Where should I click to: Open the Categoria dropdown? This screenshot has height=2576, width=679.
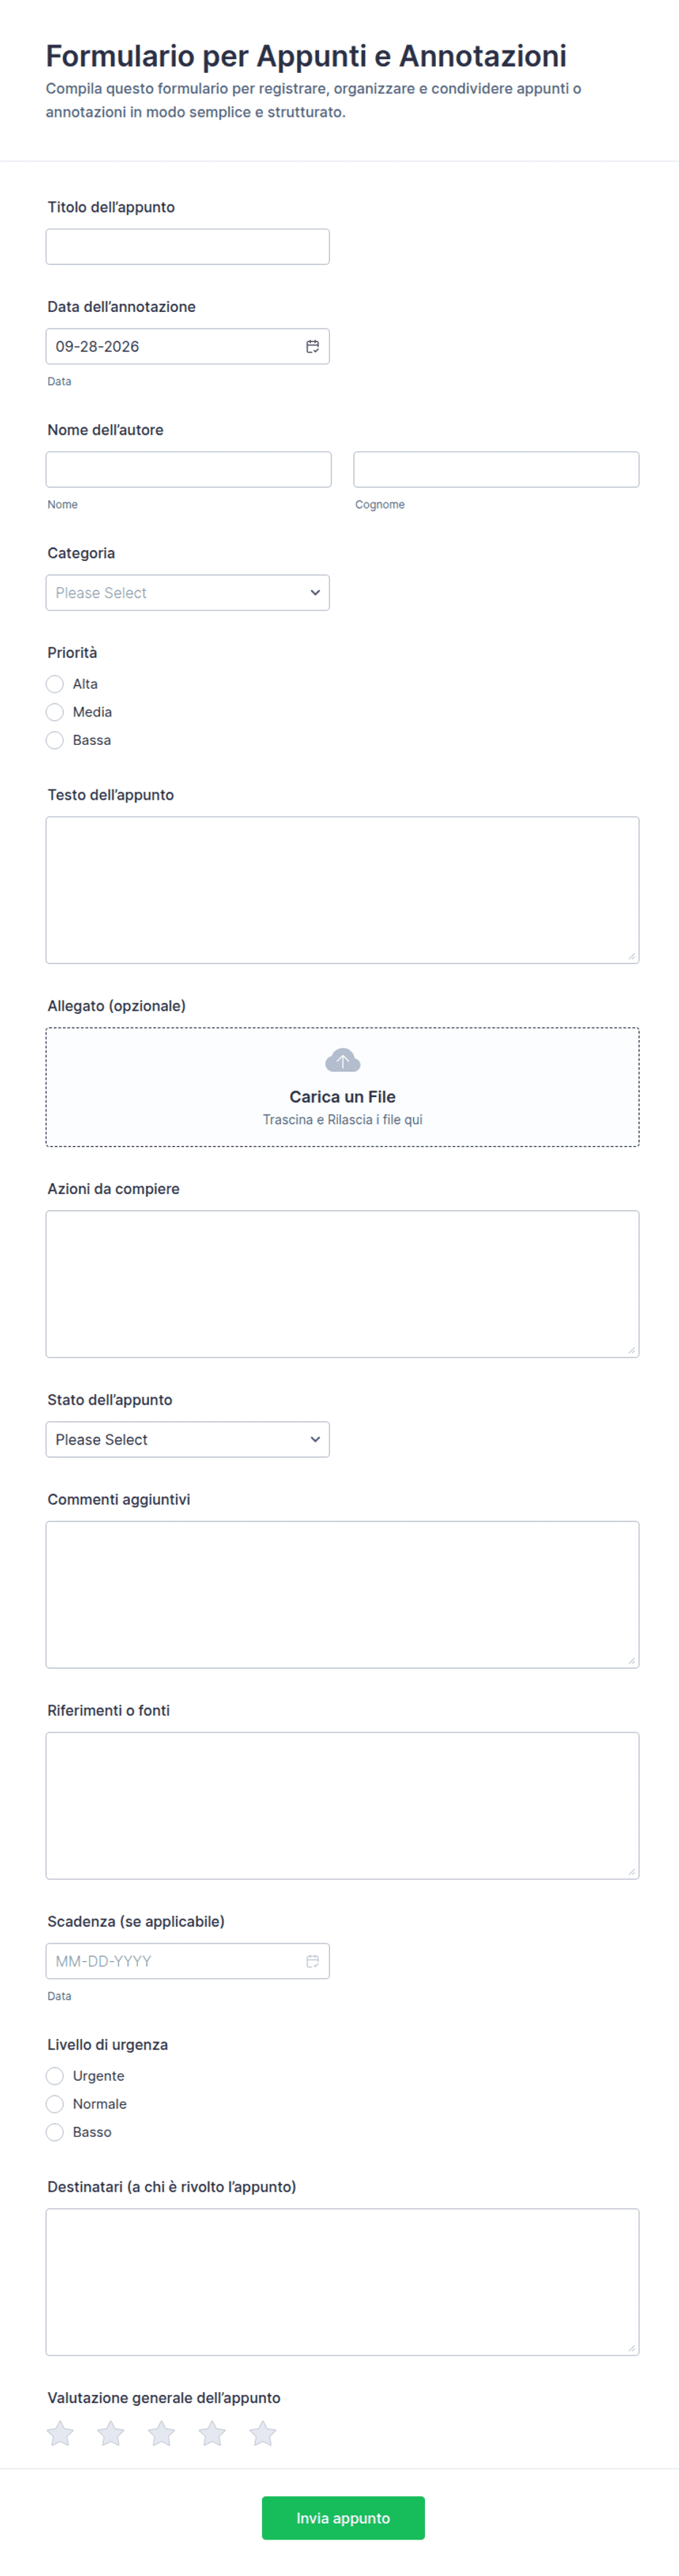click(187, 593)
